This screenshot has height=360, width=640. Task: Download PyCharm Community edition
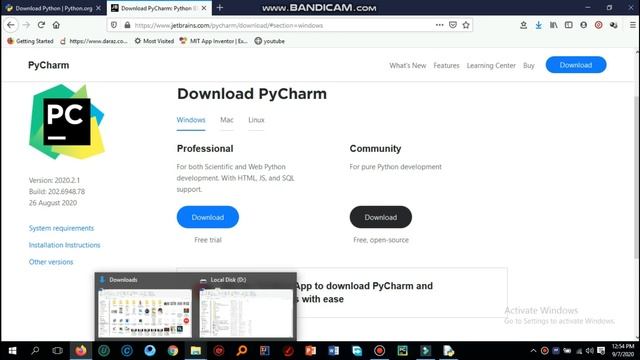pyautogui.click(x=381, y=217)
